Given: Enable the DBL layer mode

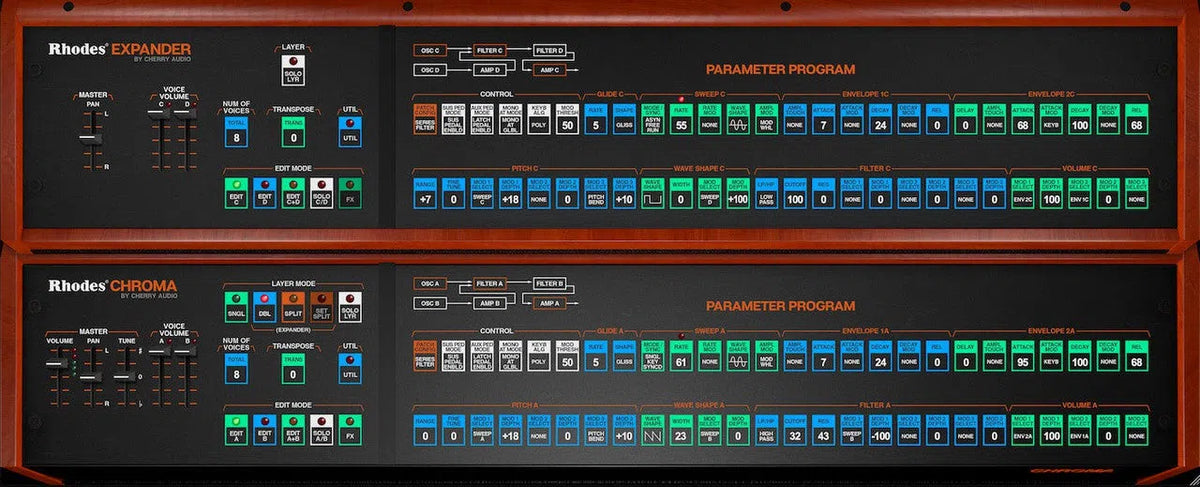Looking at the screenshot, I should point(263,307).
